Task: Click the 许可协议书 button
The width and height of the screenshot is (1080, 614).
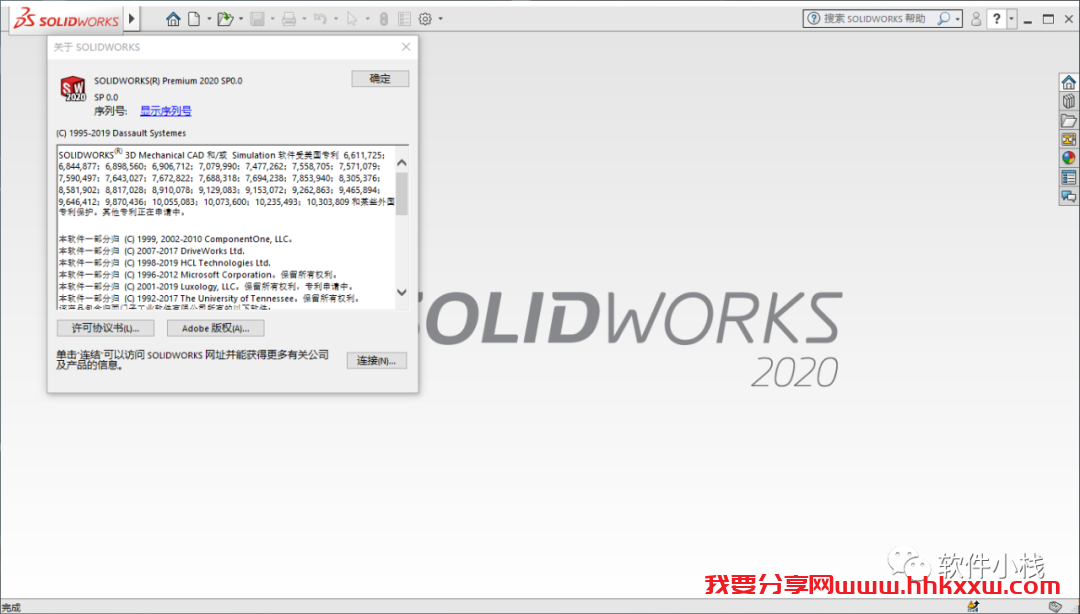Action: pyautogui.click(x=105, y=328)
